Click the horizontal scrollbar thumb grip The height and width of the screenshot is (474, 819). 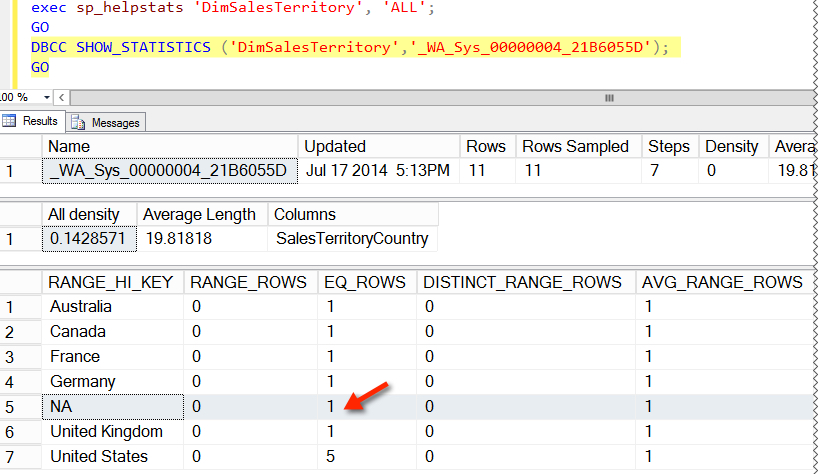click(x=609, y=97)
